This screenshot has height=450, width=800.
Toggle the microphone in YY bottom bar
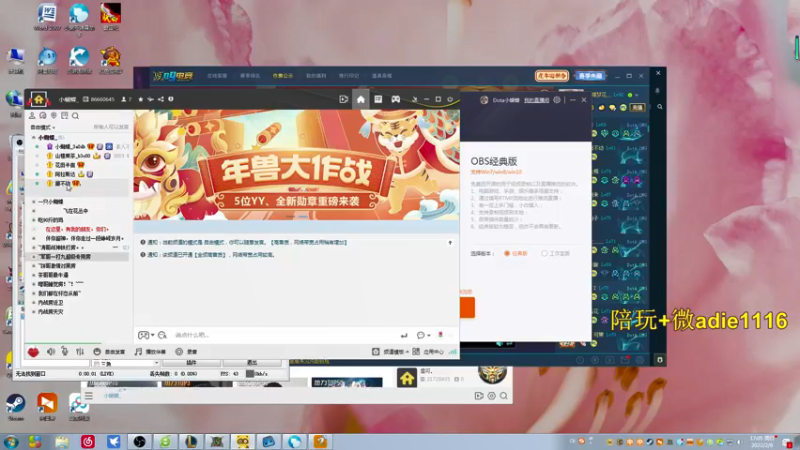click(65, 352)
